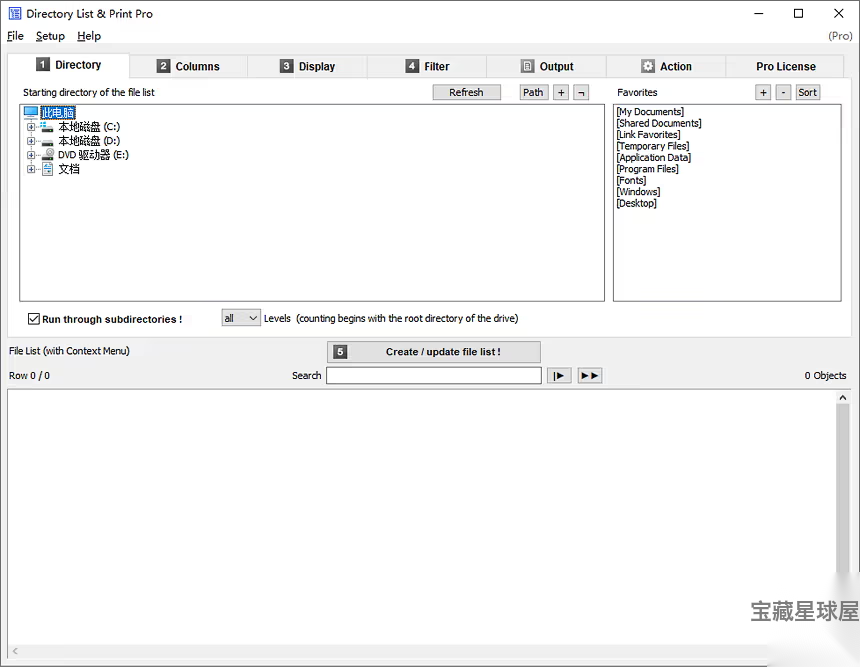
Task: Click the number 5 icon on Create button
Action: coord(340,352)
